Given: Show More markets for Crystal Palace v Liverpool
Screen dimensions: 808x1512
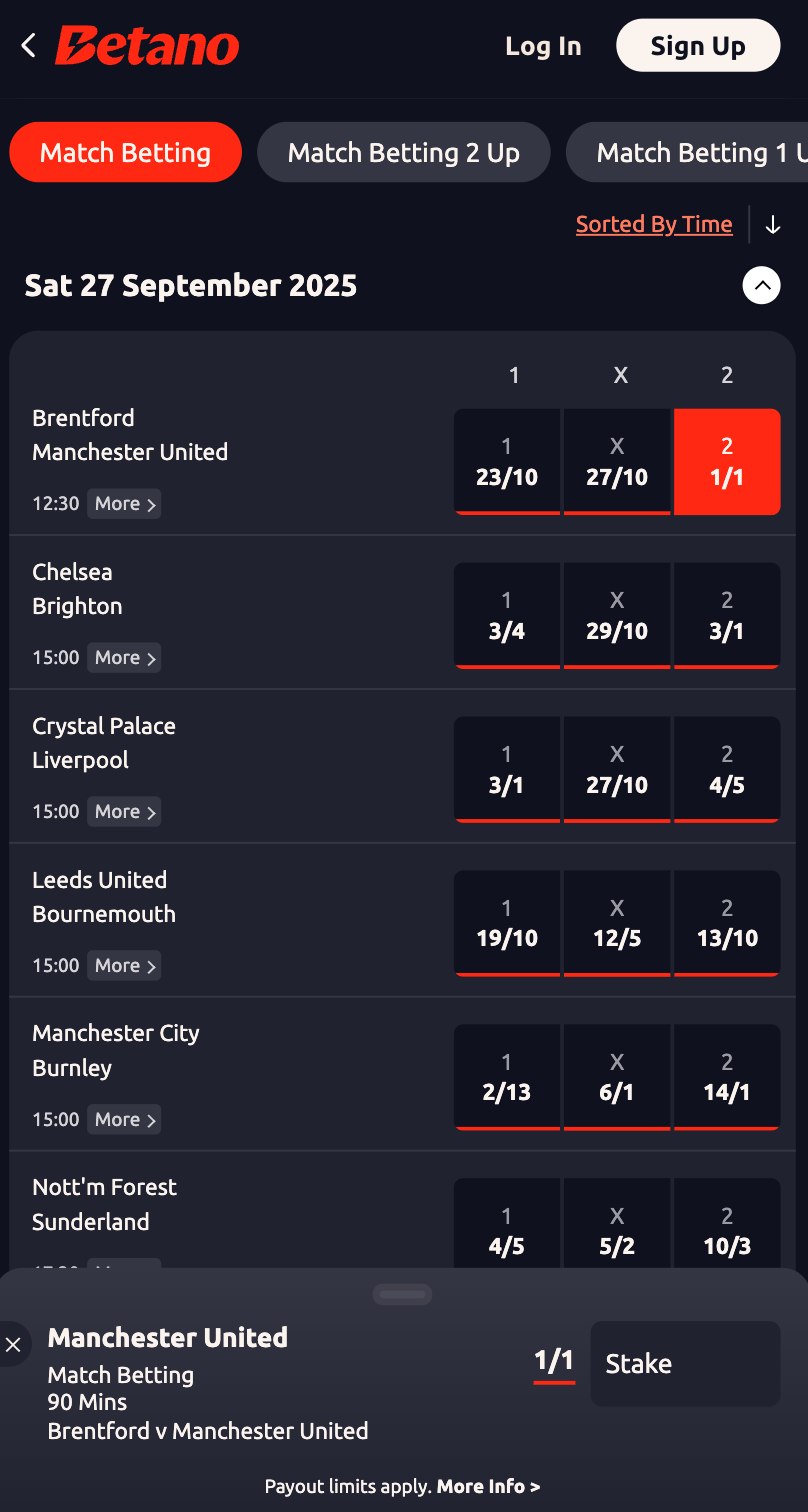Looking at the screenshot, I should coord(124,811).
